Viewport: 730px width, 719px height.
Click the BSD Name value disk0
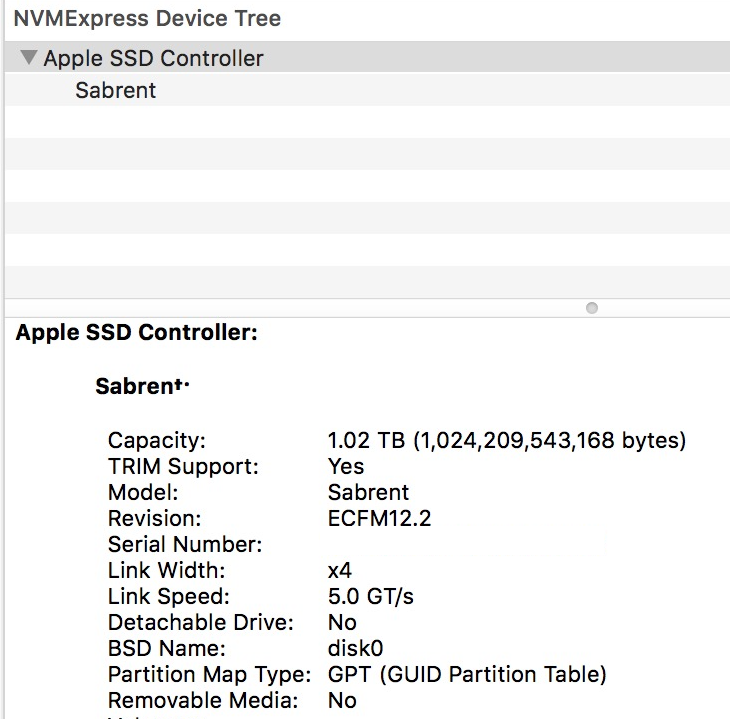(x=355, y=648)
